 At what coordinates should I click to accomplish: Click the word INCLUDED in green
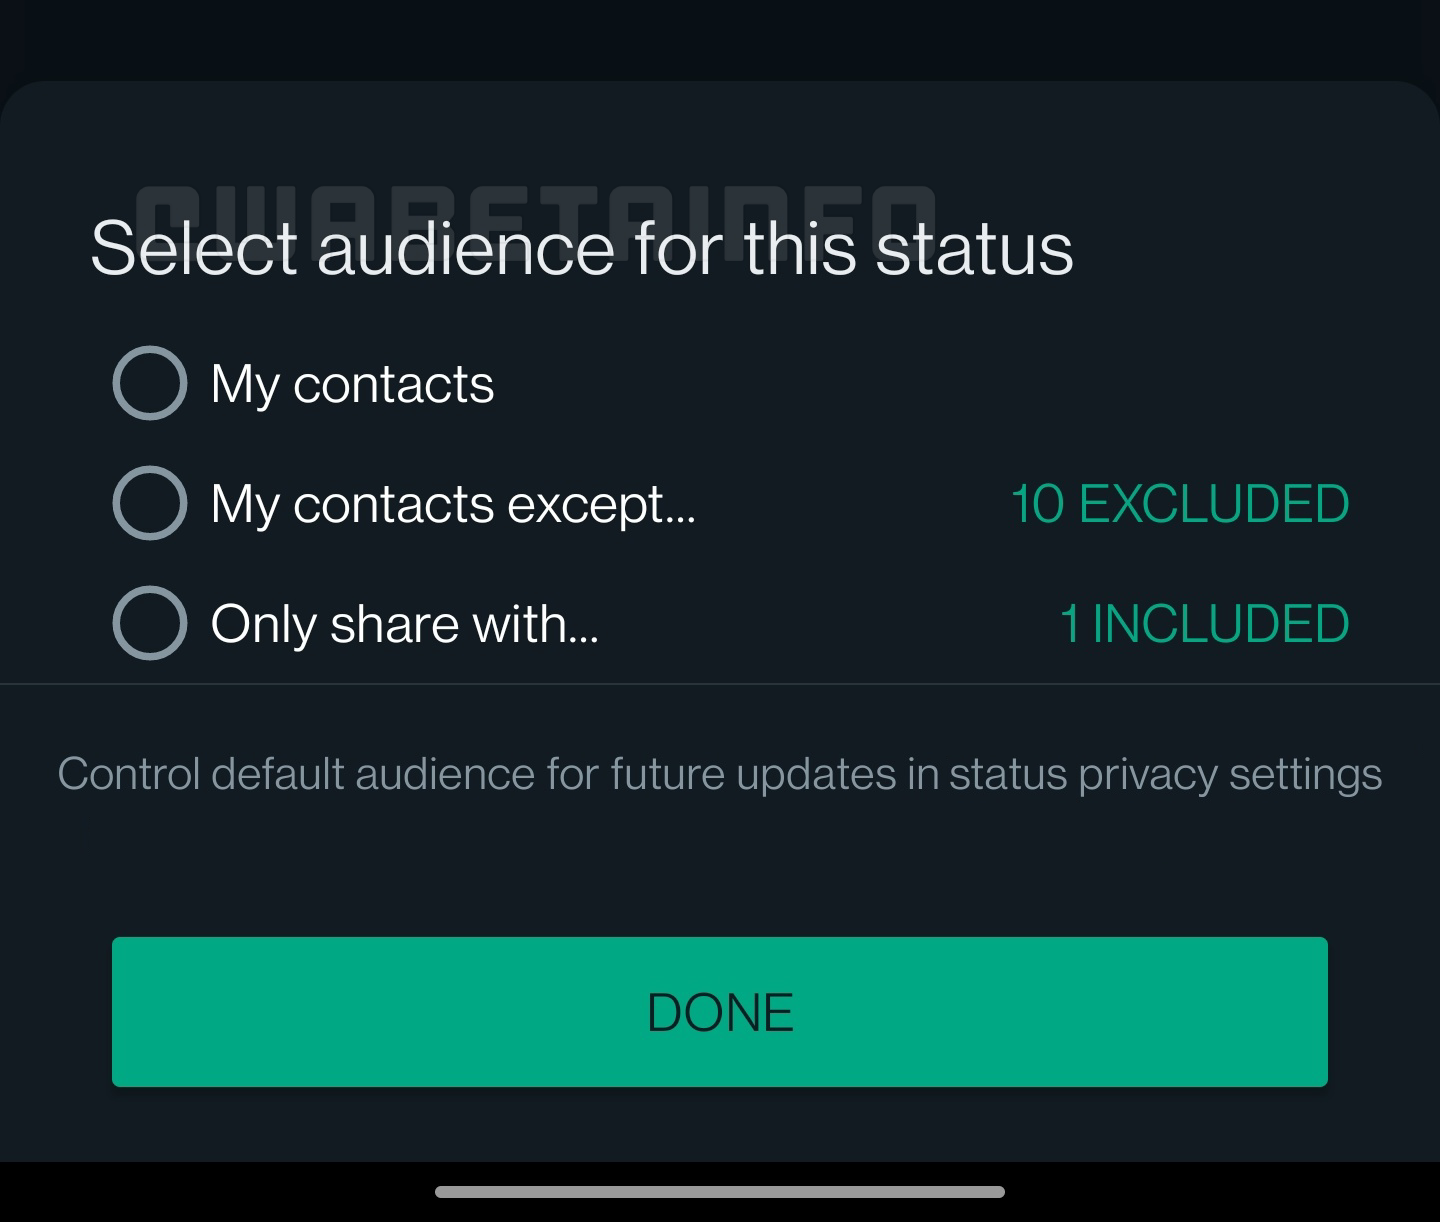1220,624
